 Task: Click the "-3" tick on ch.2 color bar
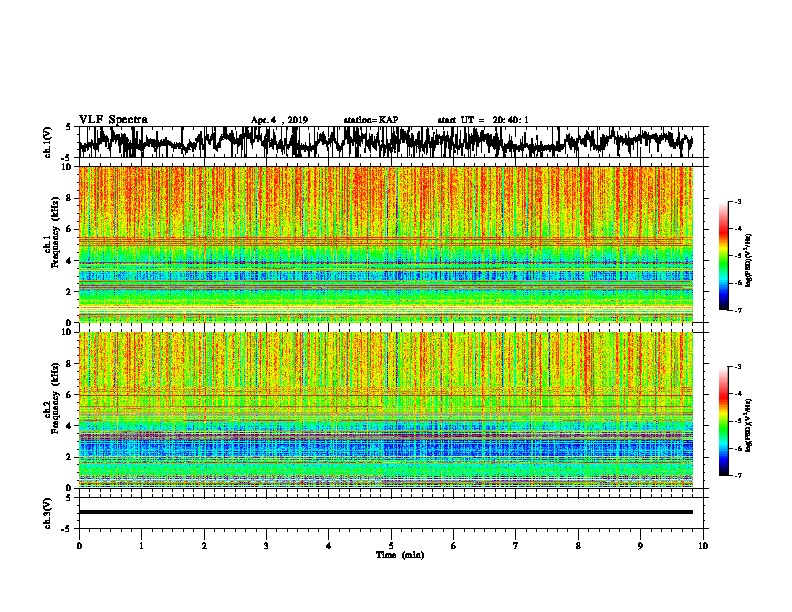(x=738, y=367)
